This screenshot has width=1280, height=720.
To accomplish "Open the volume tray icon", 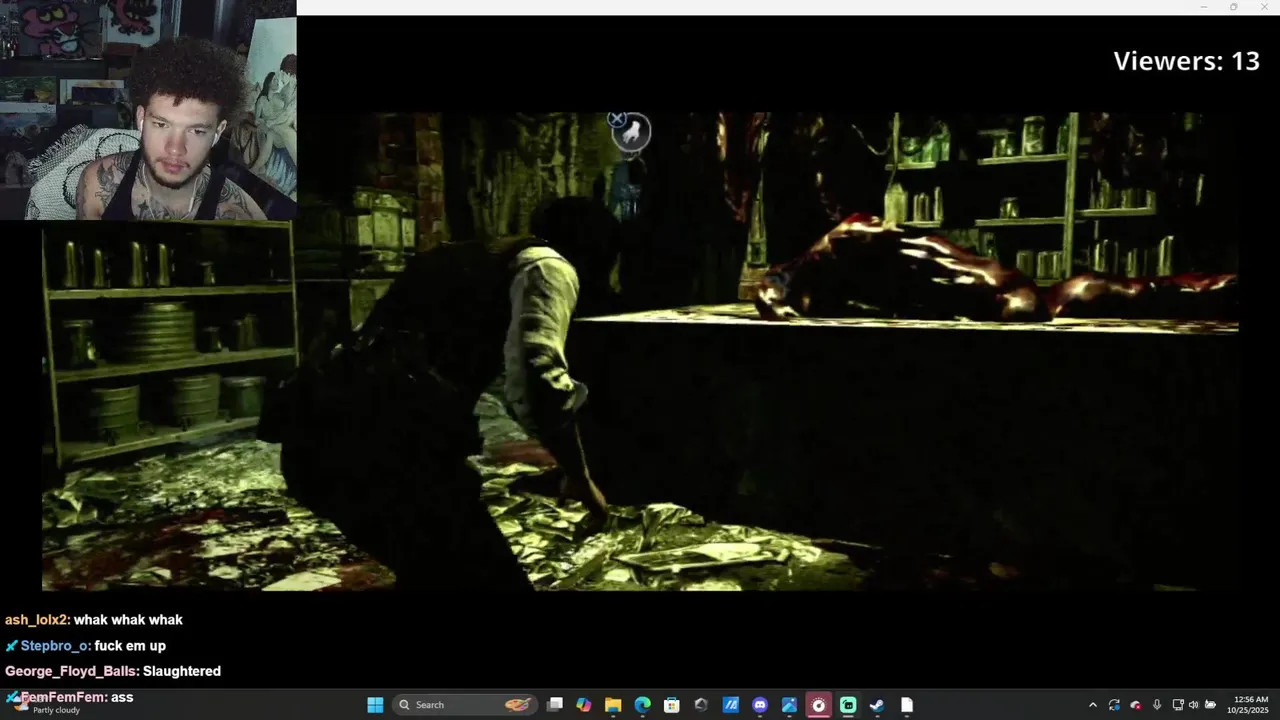I will [1193, 705].
